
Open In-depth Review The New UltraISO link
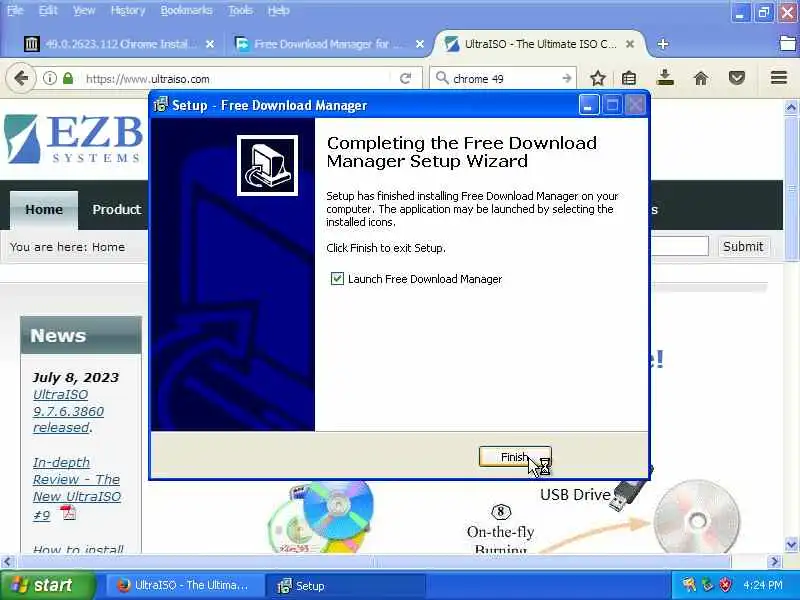pyautogui.click(x=77, y=488)
